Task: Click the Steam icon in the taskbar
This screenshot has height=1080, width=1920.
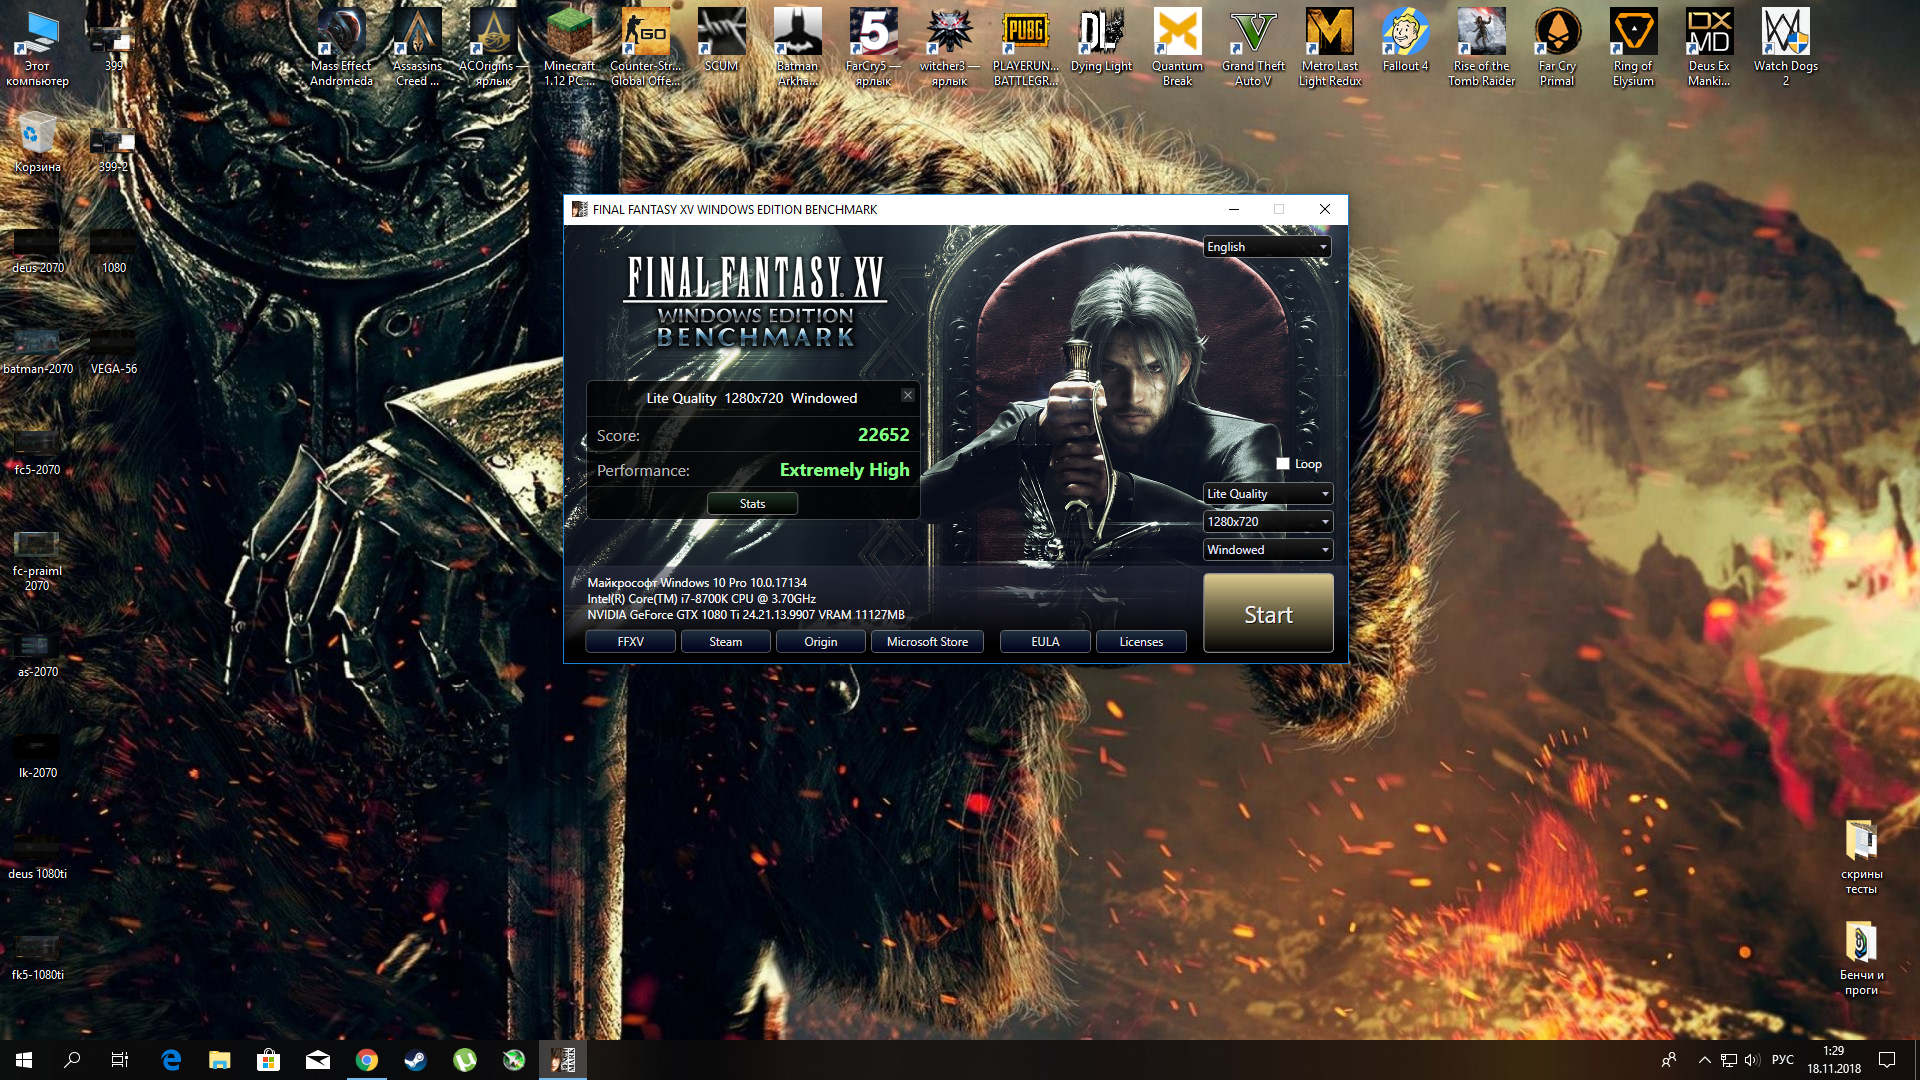Action: (415, 1060)
